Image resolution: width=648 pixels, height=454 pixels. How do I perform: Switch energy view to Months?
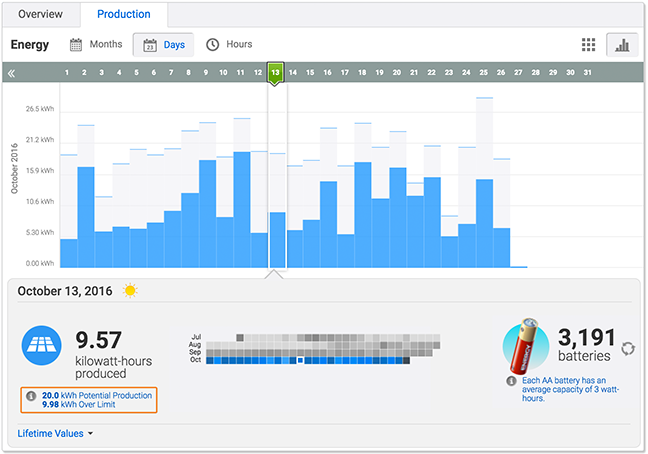(96, 44)
